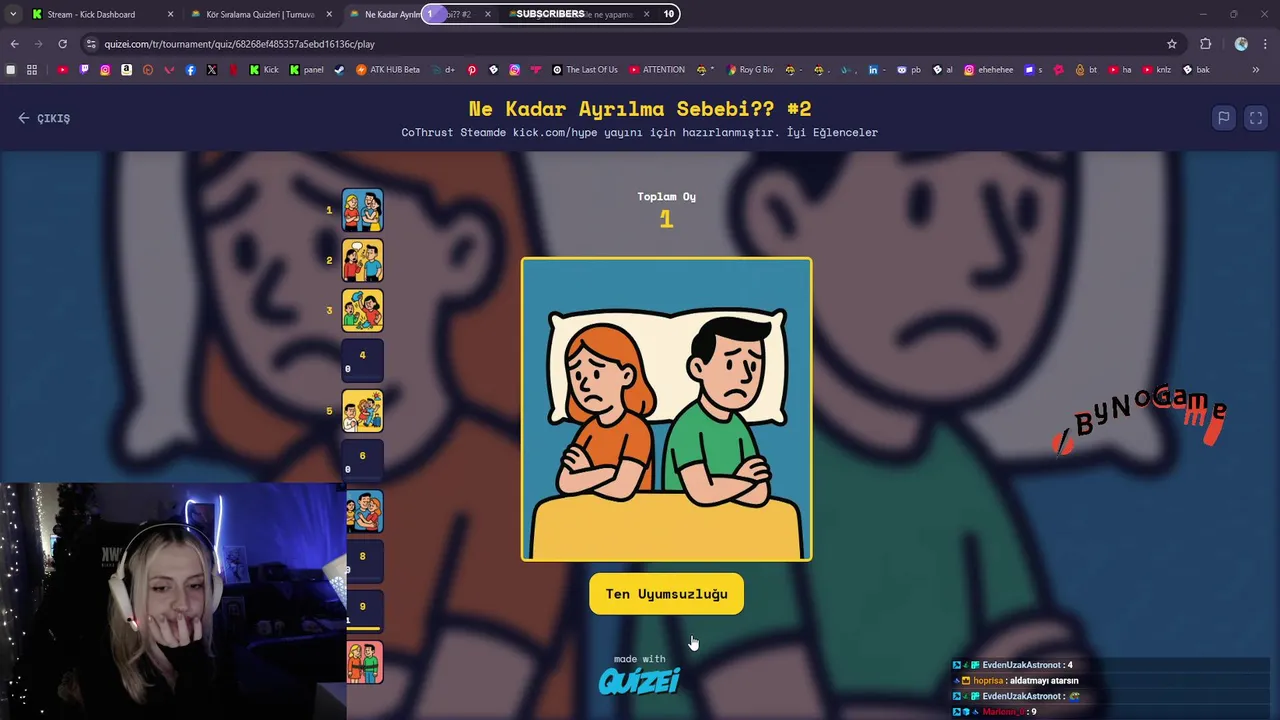Open the Chrome profile avatar
This screenshot has height=720, width=1280.
(x=1241, y=44)
